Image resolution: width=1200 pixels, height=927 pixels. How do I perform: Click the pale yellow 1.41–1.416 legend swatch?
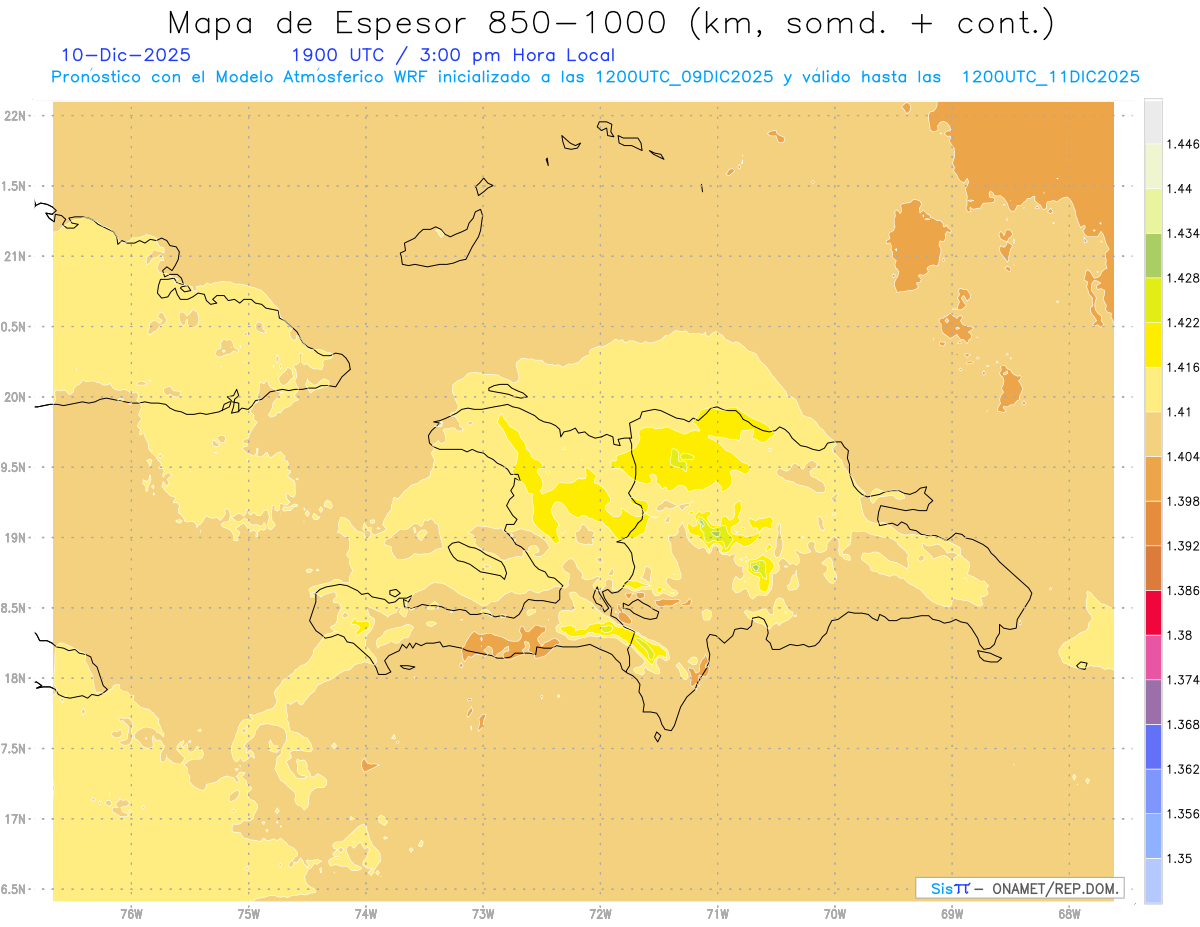pyautogui.click(x=1153, y=389)
